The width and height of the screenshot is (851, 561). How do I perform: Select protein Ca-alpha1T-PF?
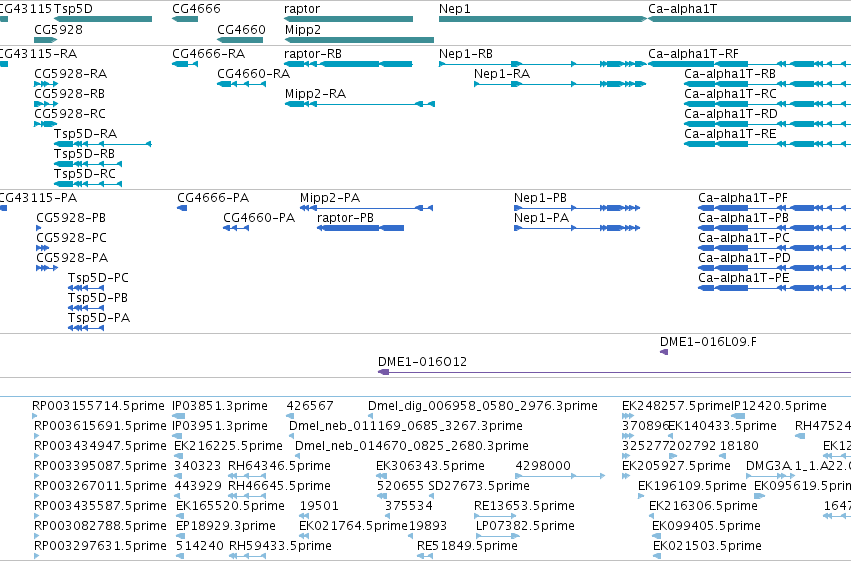(x=742, y=198)
